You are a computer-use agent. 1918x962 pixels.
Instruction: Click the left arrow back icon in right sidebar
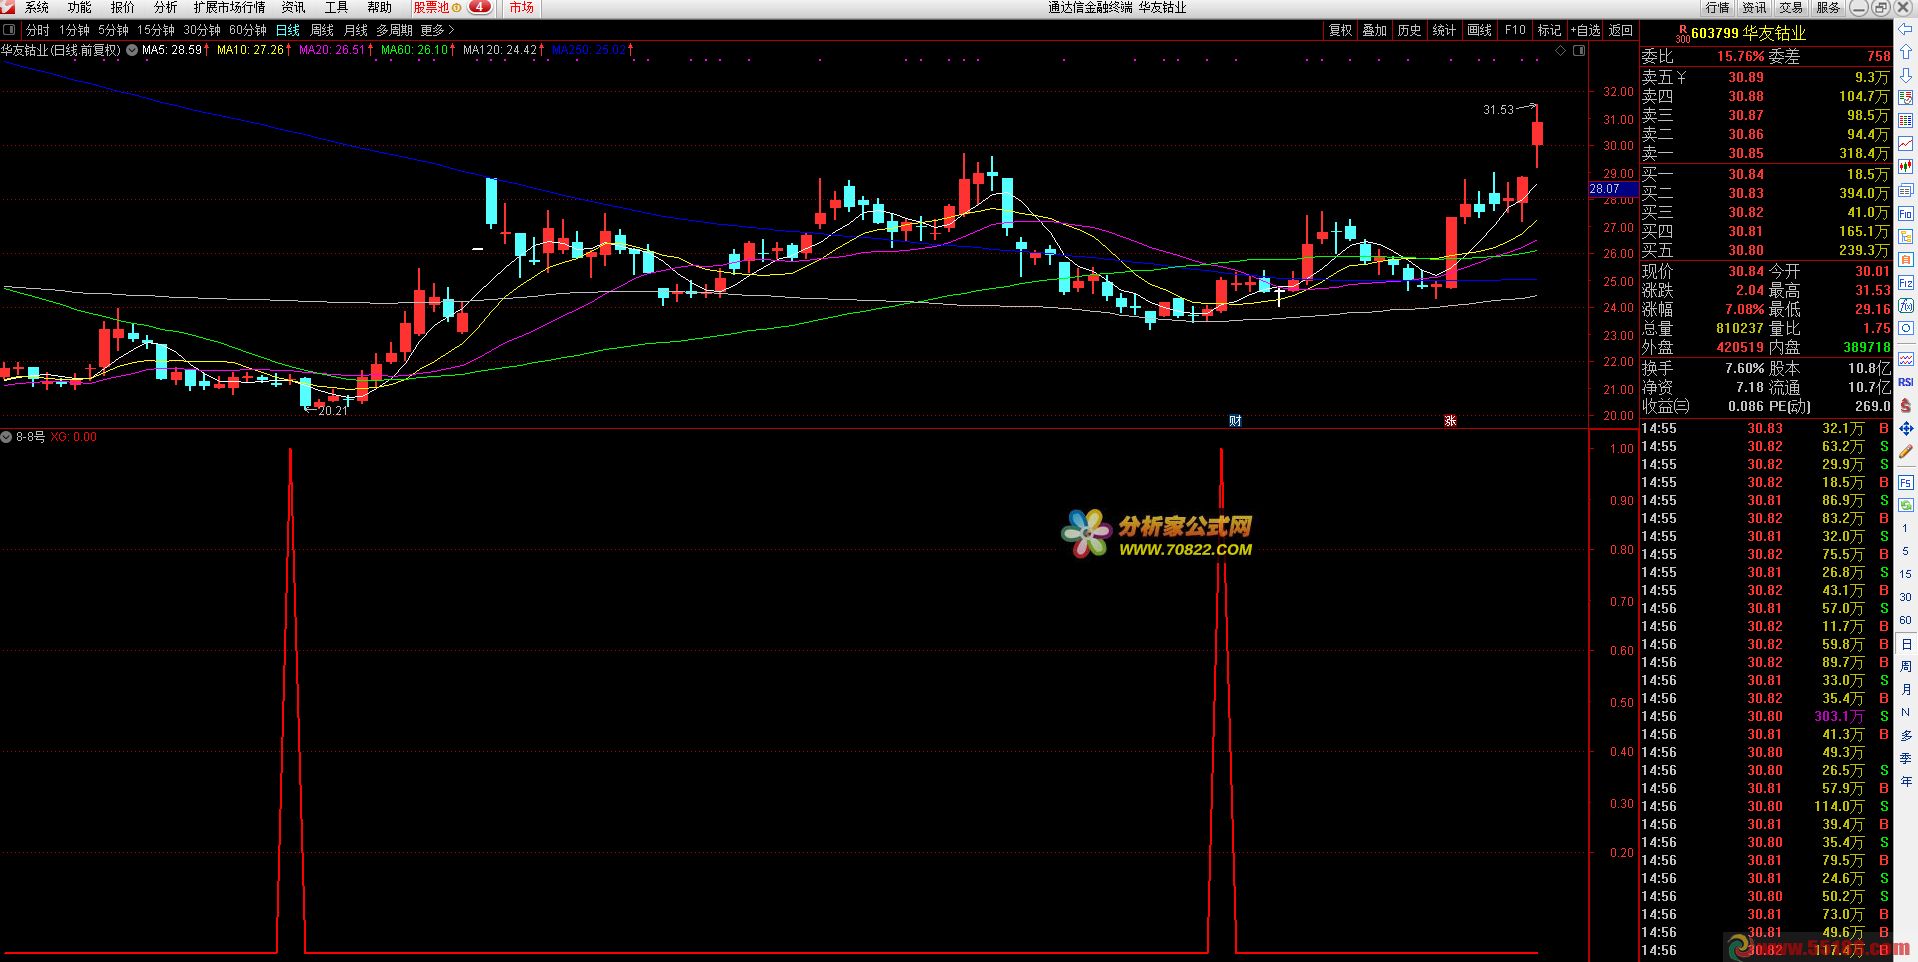pyautogui.click(x=1906, y=29)
